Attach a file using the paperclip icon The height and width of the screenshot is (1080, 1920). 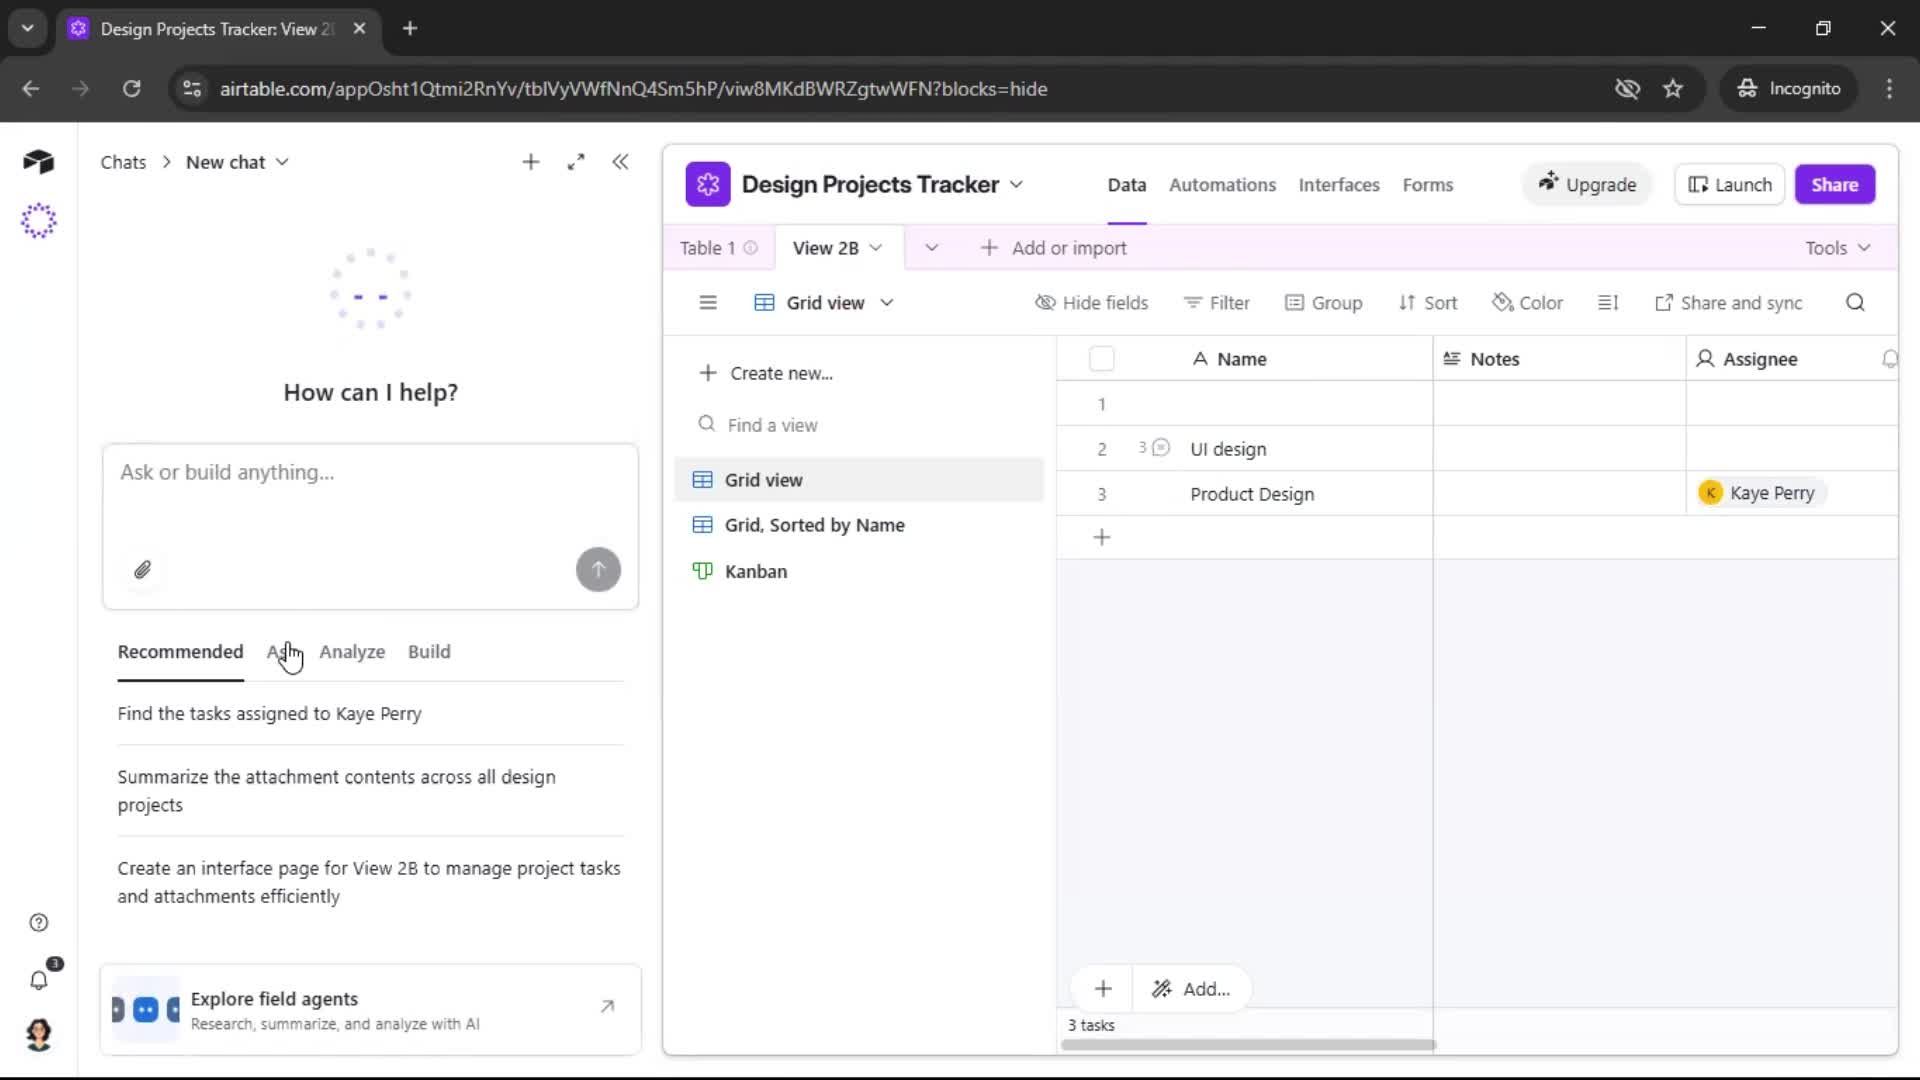[142, 569]
